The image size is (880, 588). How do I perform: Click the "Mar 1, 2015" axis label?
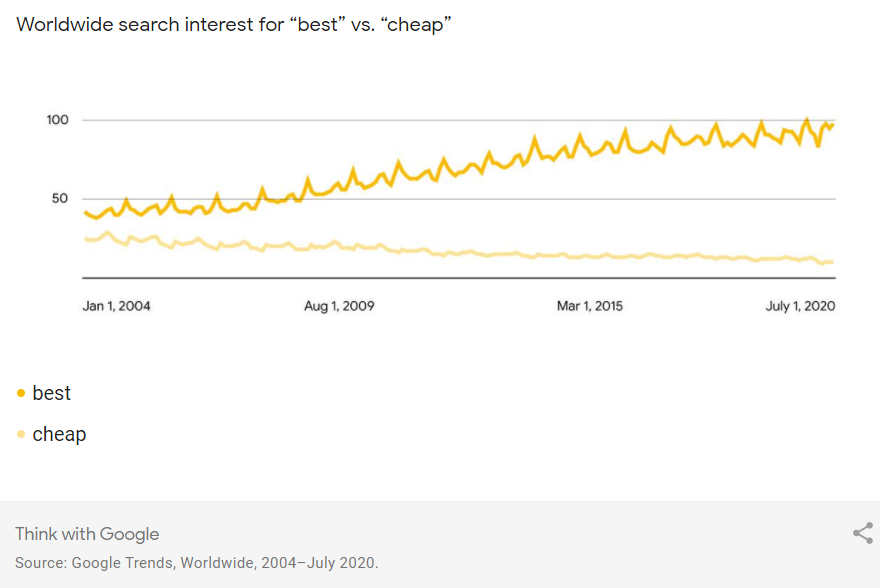point(589,306)
